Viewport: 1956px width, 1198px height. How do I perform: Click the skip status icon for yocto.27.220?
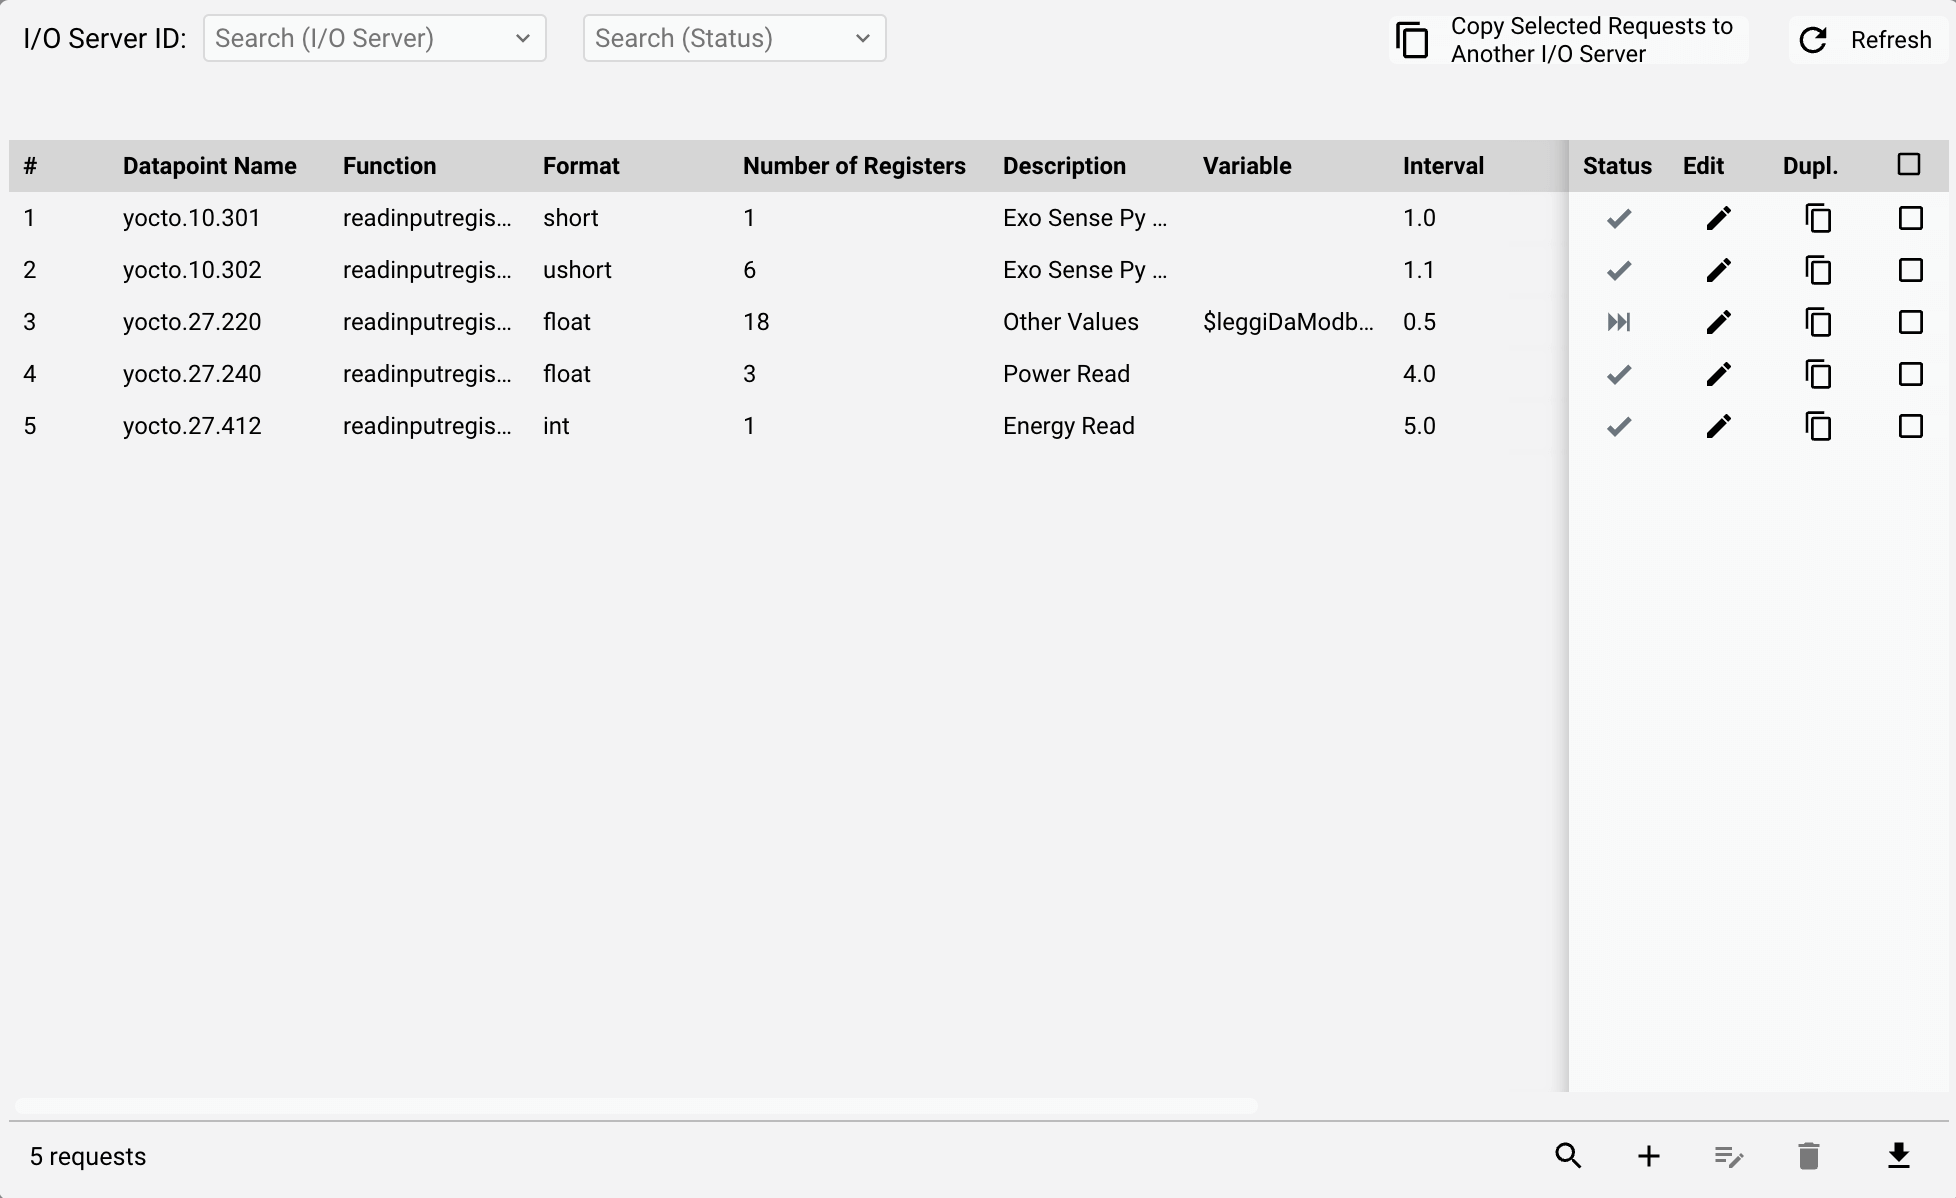[x=1619, y=322]
